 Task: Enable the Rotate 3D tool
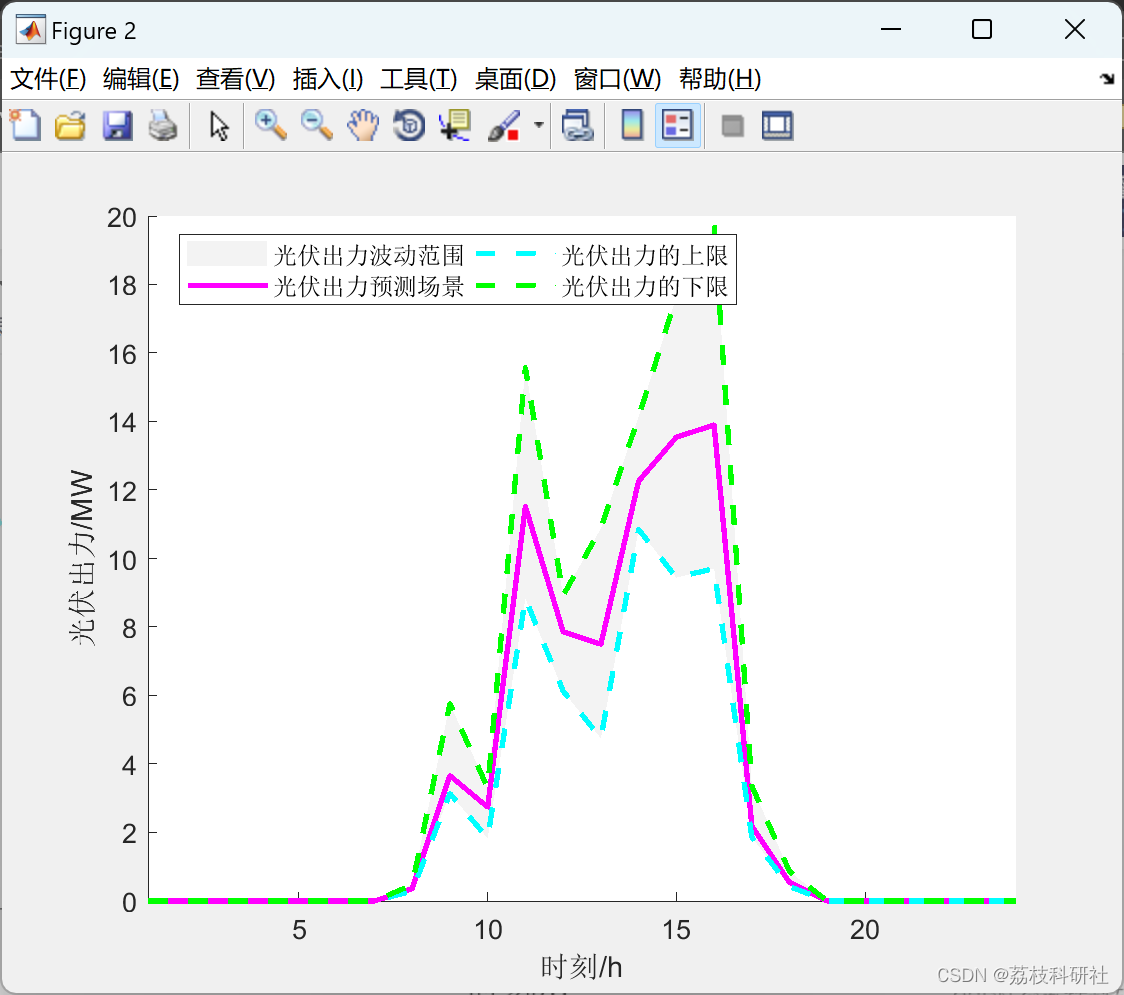(409, 125)
